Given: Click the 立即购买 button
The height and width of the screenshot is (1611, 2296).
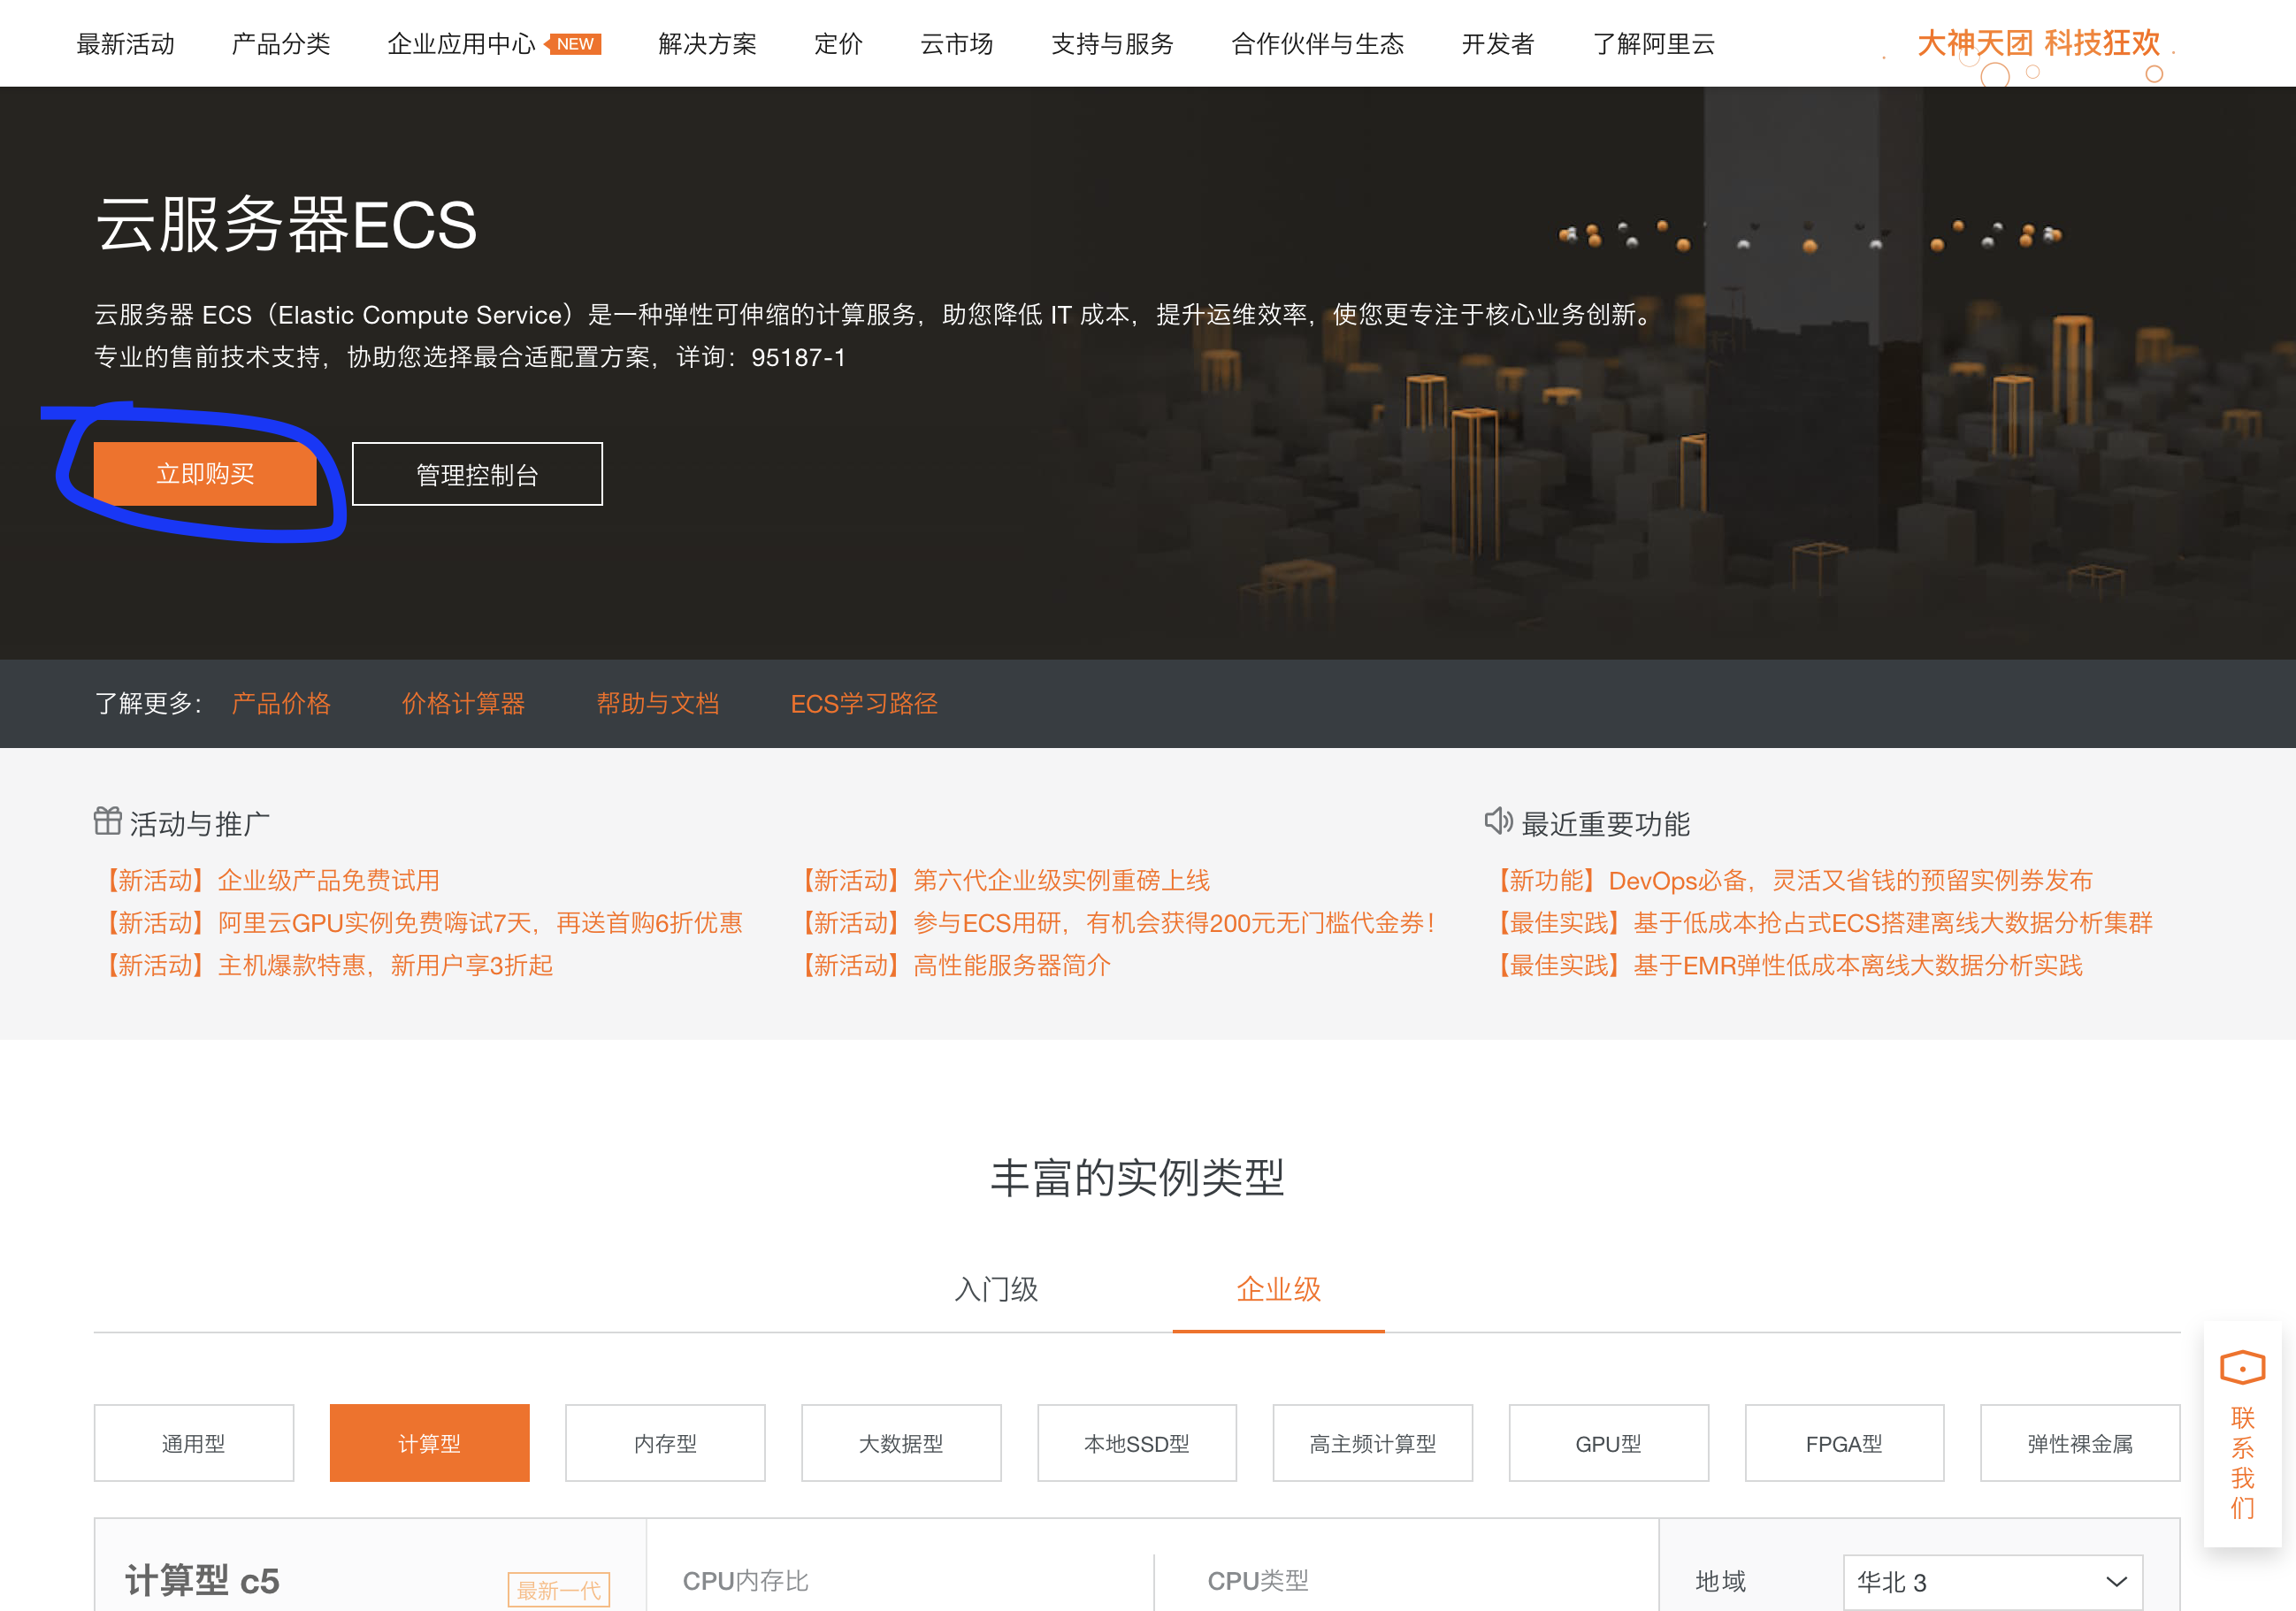Looking at the screenshot, I should pos(205,474).
